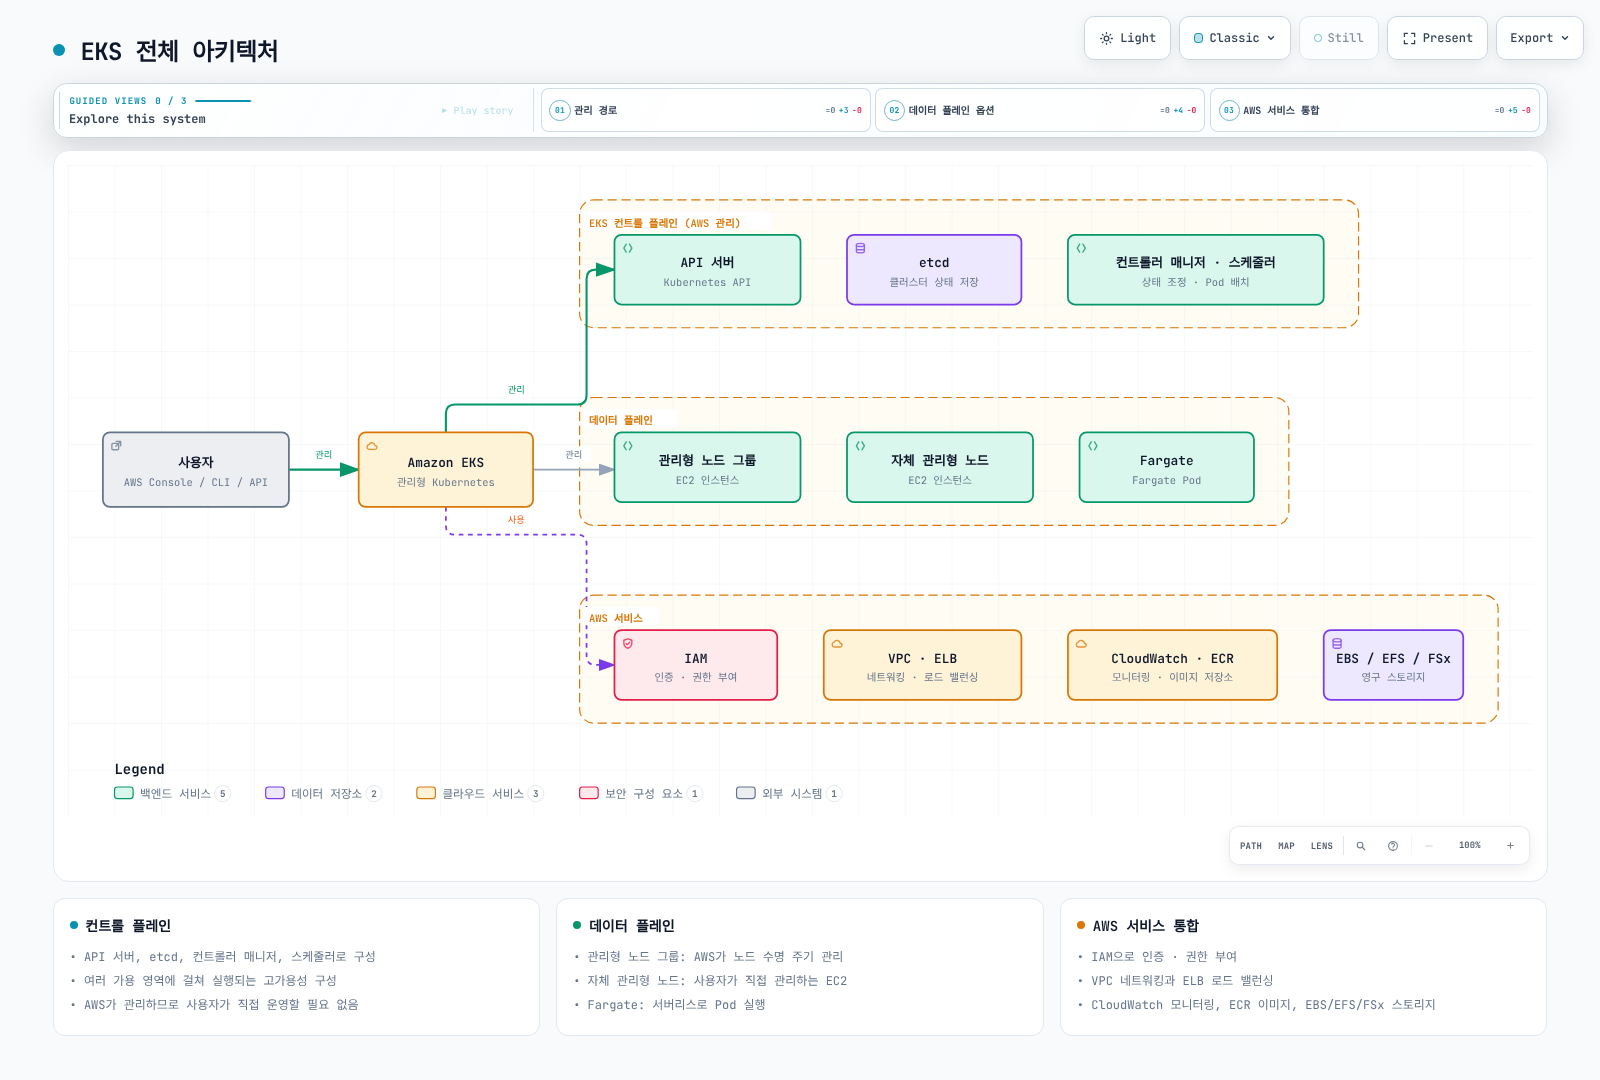Click the 02 step badge for 데이터 플레인 옵션
This screenshot has width=1600, height=1080.
pos(894,110)
